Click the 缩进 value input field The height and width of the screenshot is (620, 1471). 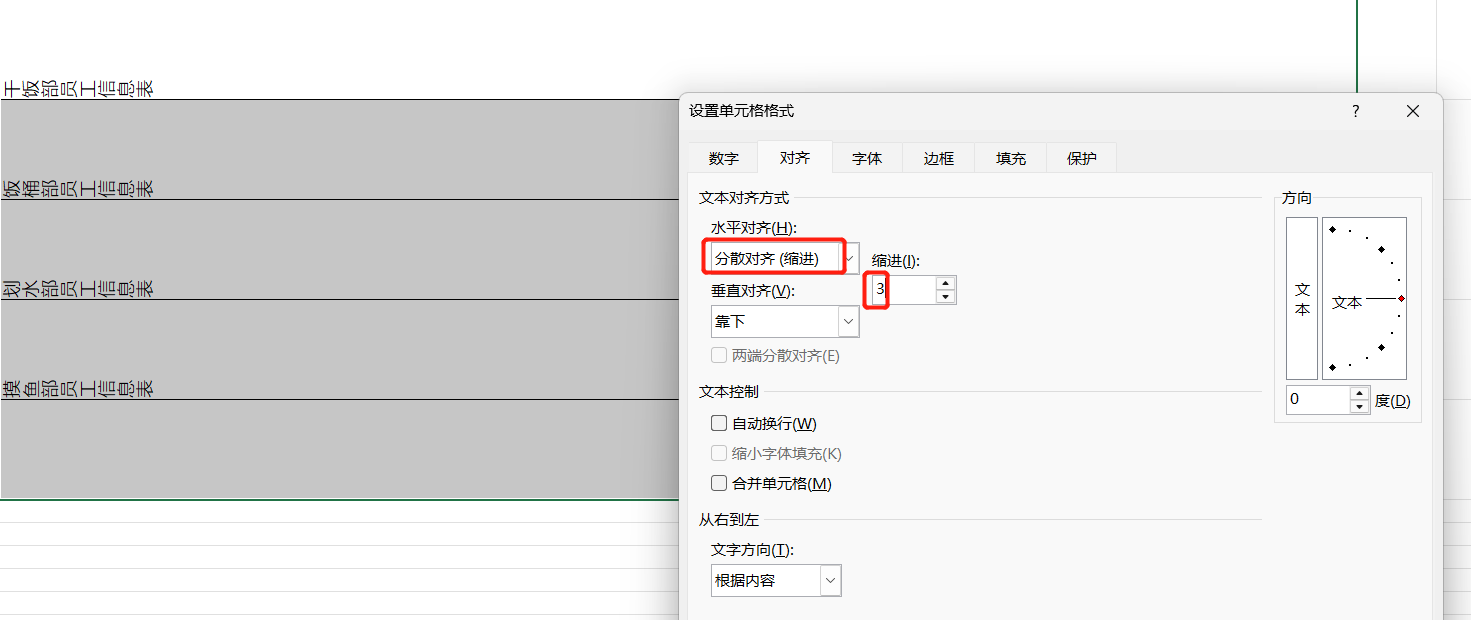[x=904, y=290]
